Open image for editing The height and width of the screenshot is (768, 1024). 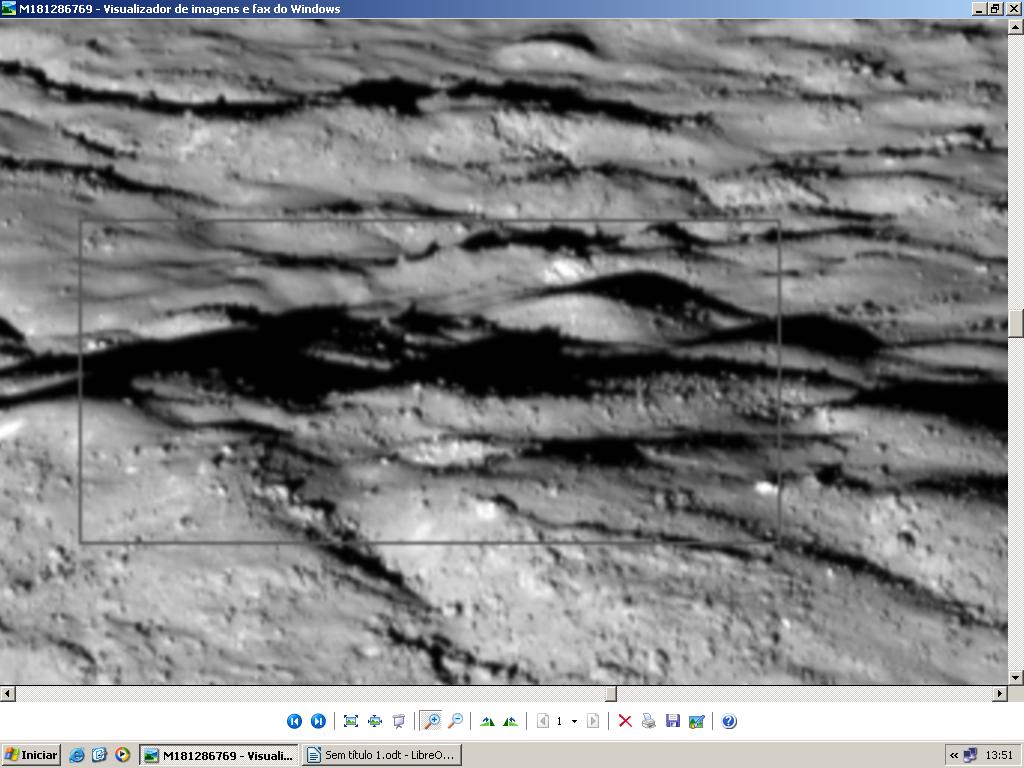pyautogui.click(x=697, y=721)
